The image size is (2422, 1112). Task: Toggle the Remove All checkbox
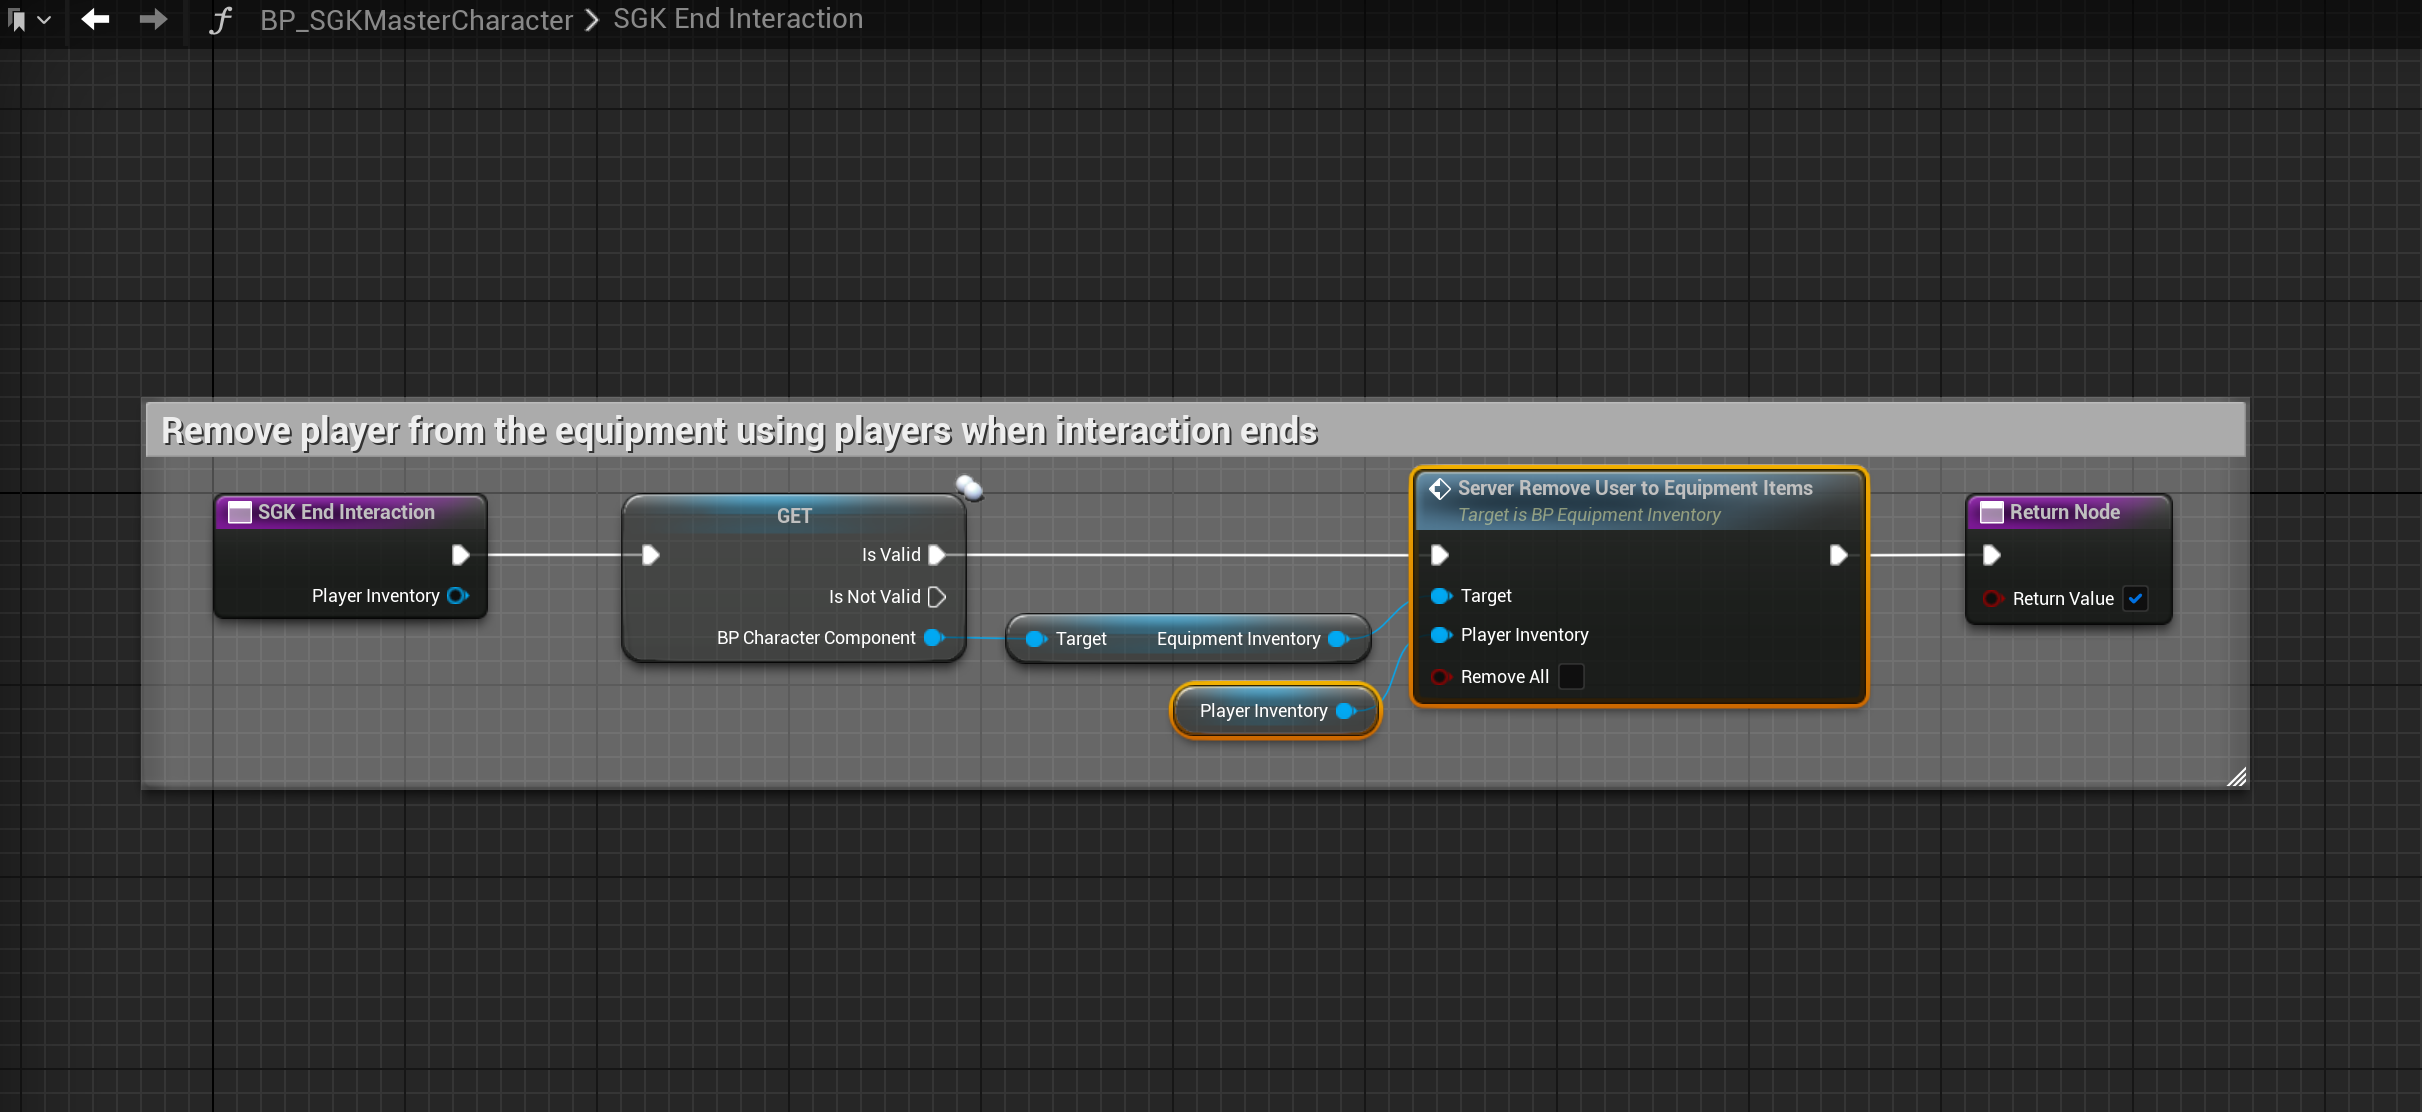[x=1572, y=677]
